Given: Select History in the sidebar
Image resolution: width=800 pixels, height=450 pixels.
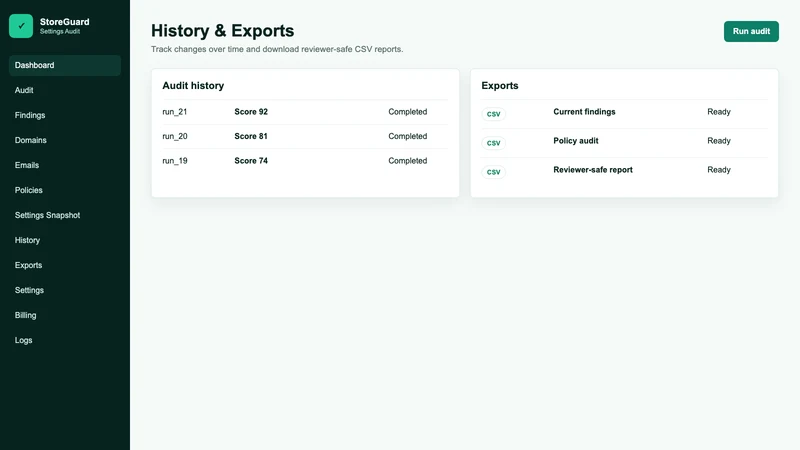Looking at the screenshot, I should click(x=65, y=240).
